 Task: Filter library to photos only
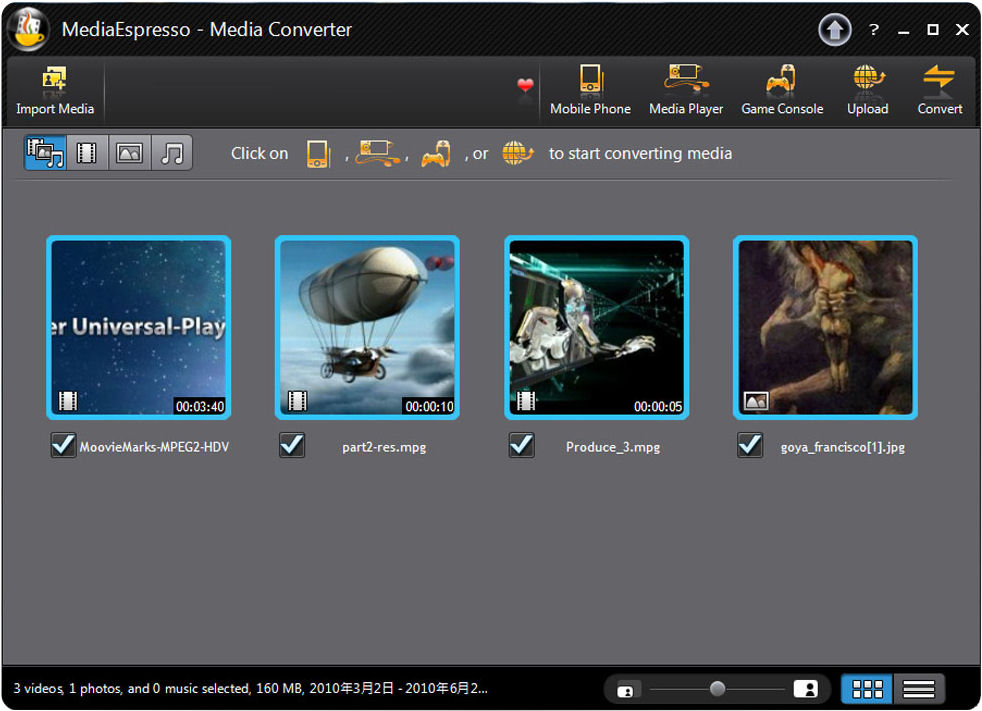(x=130, y=153)
